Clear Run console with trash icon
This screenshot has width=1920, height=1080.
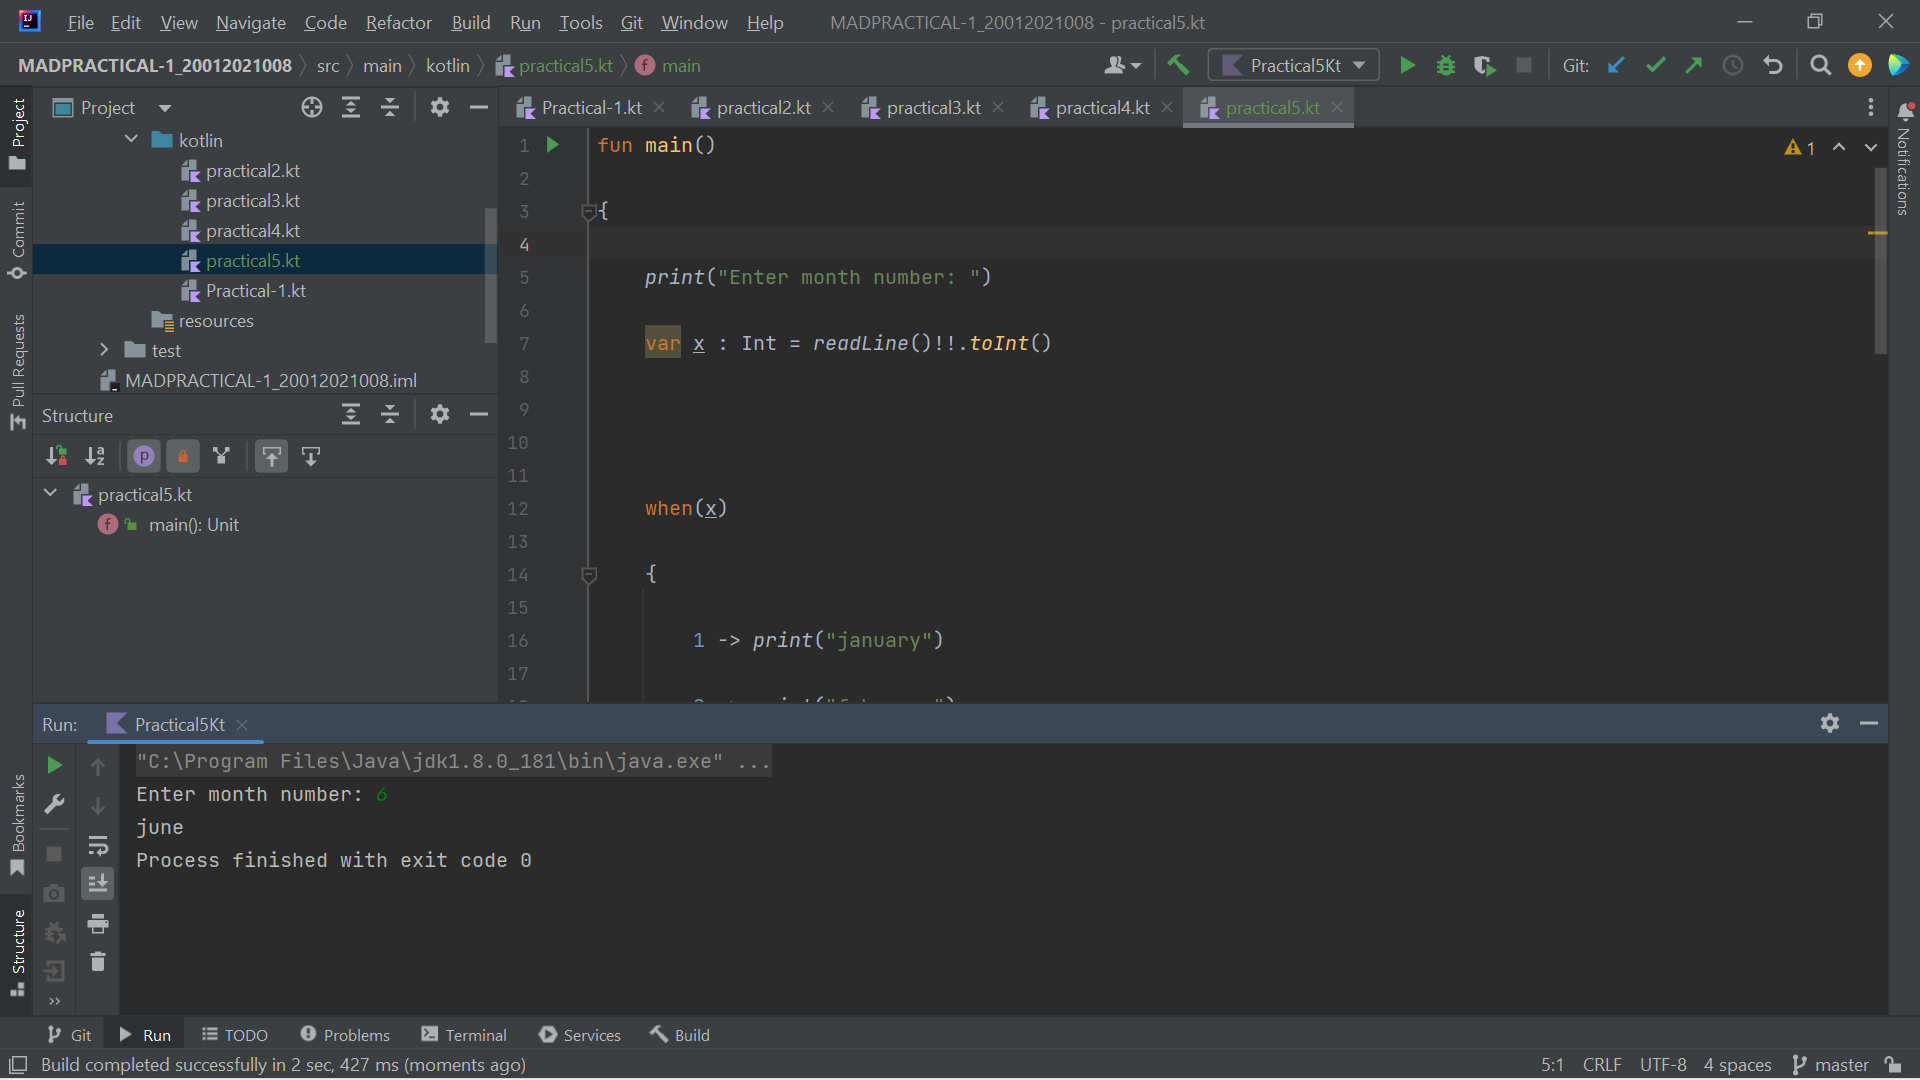pos(97,961)
